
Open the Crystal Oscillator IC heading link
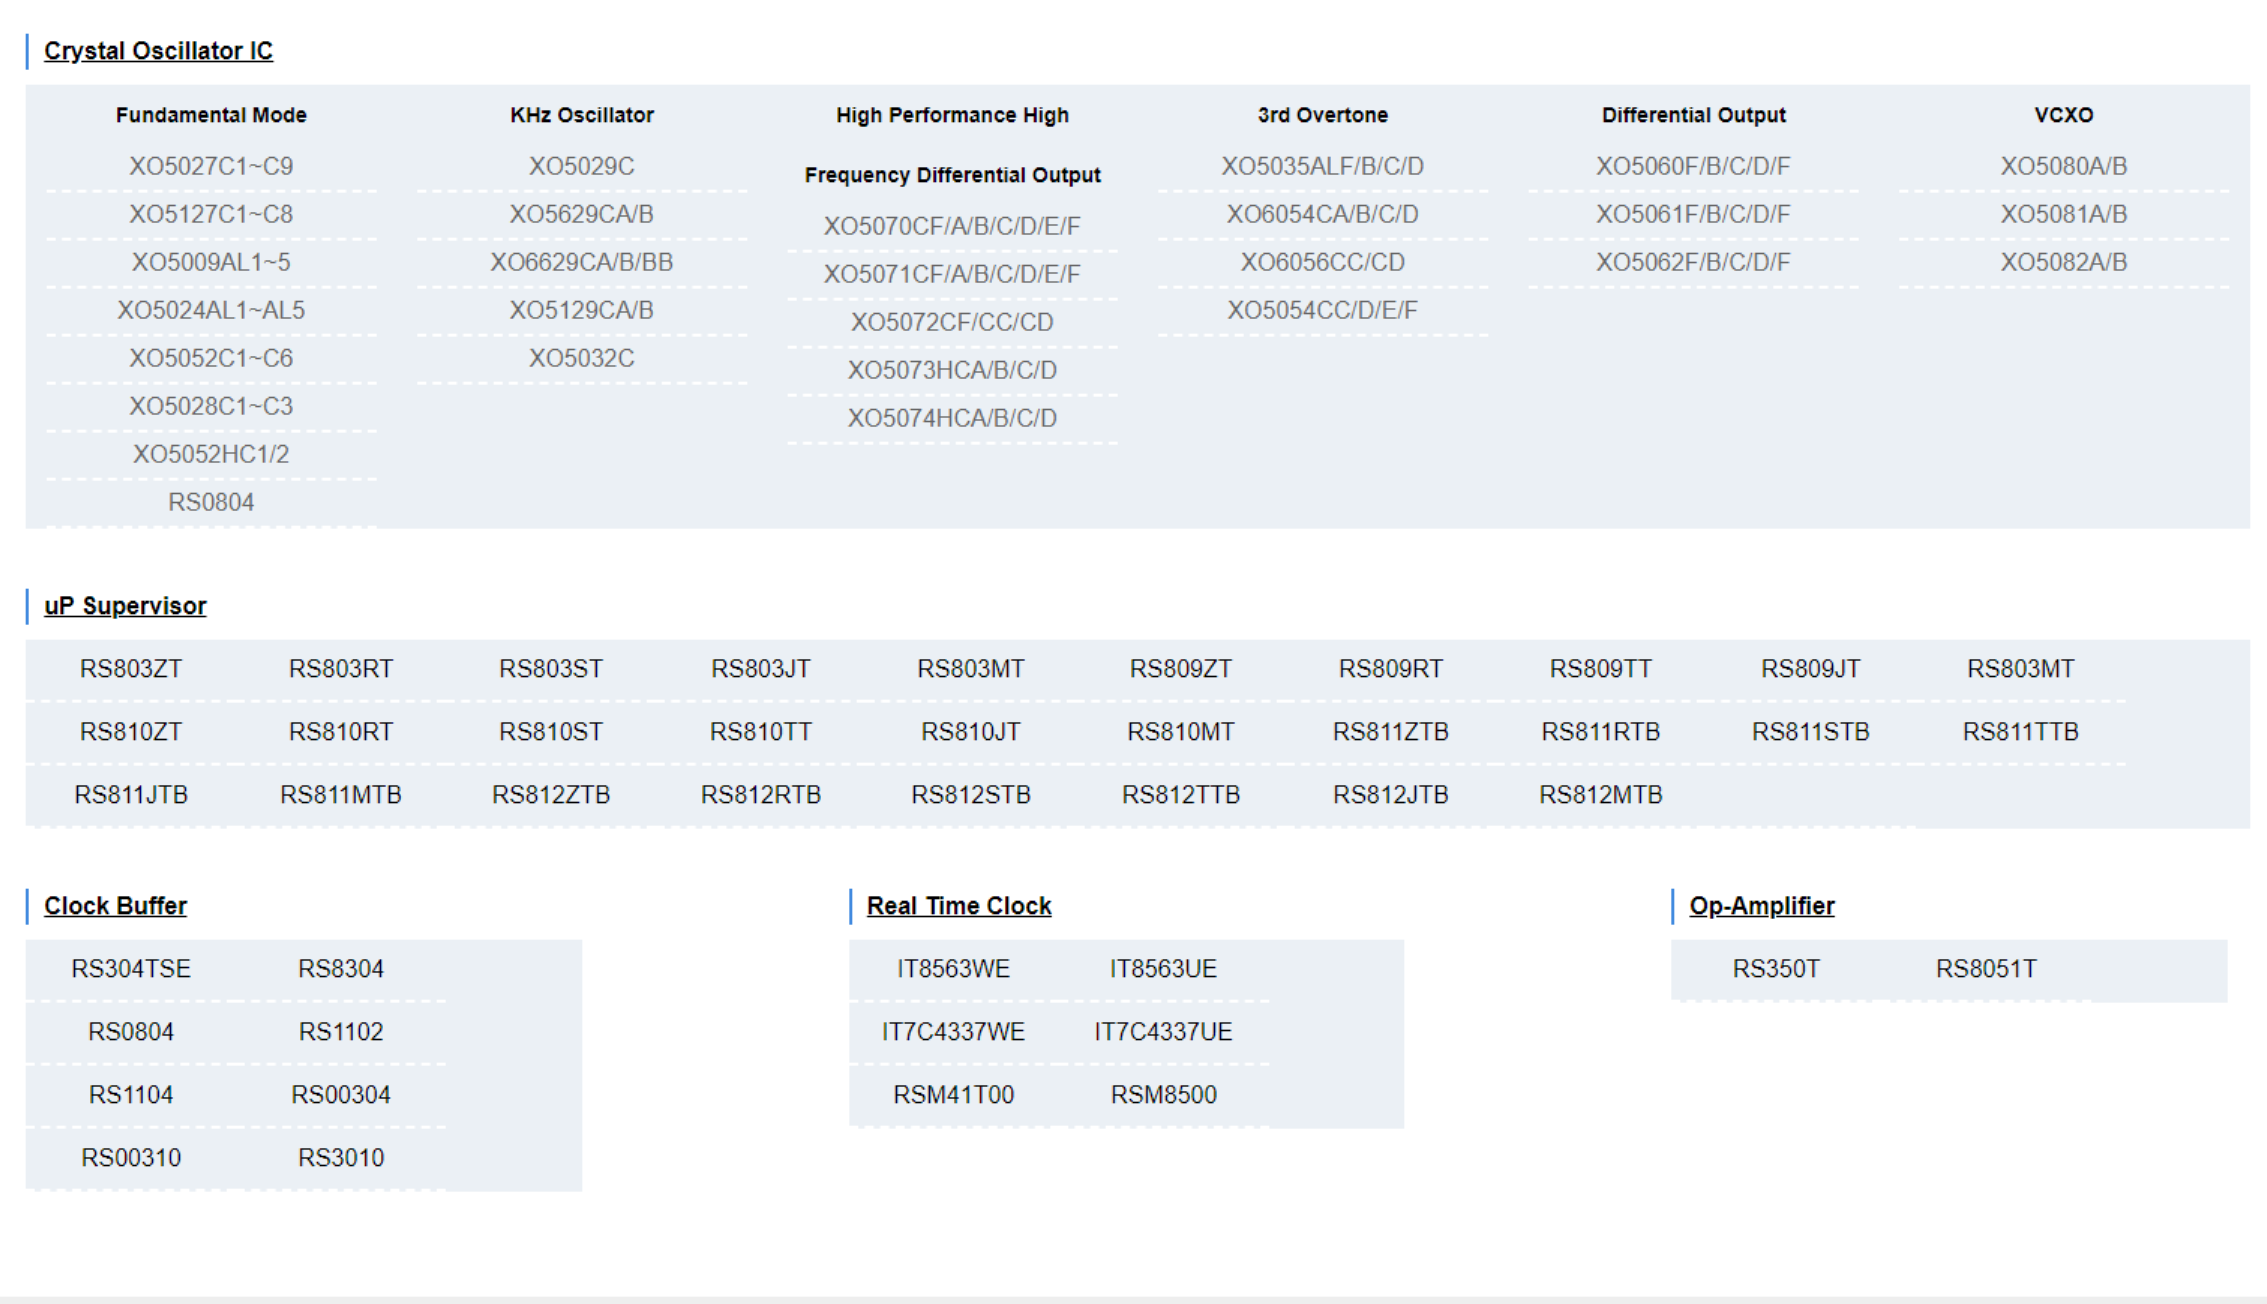click(158, 51)
